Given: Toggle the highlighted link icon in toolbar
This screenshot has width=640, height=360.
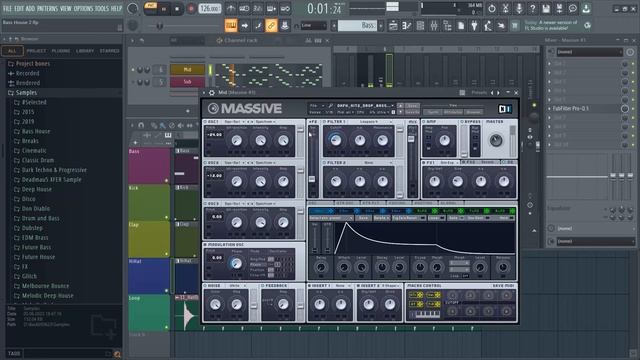Looking at the screenshot, I should point(271,26).
